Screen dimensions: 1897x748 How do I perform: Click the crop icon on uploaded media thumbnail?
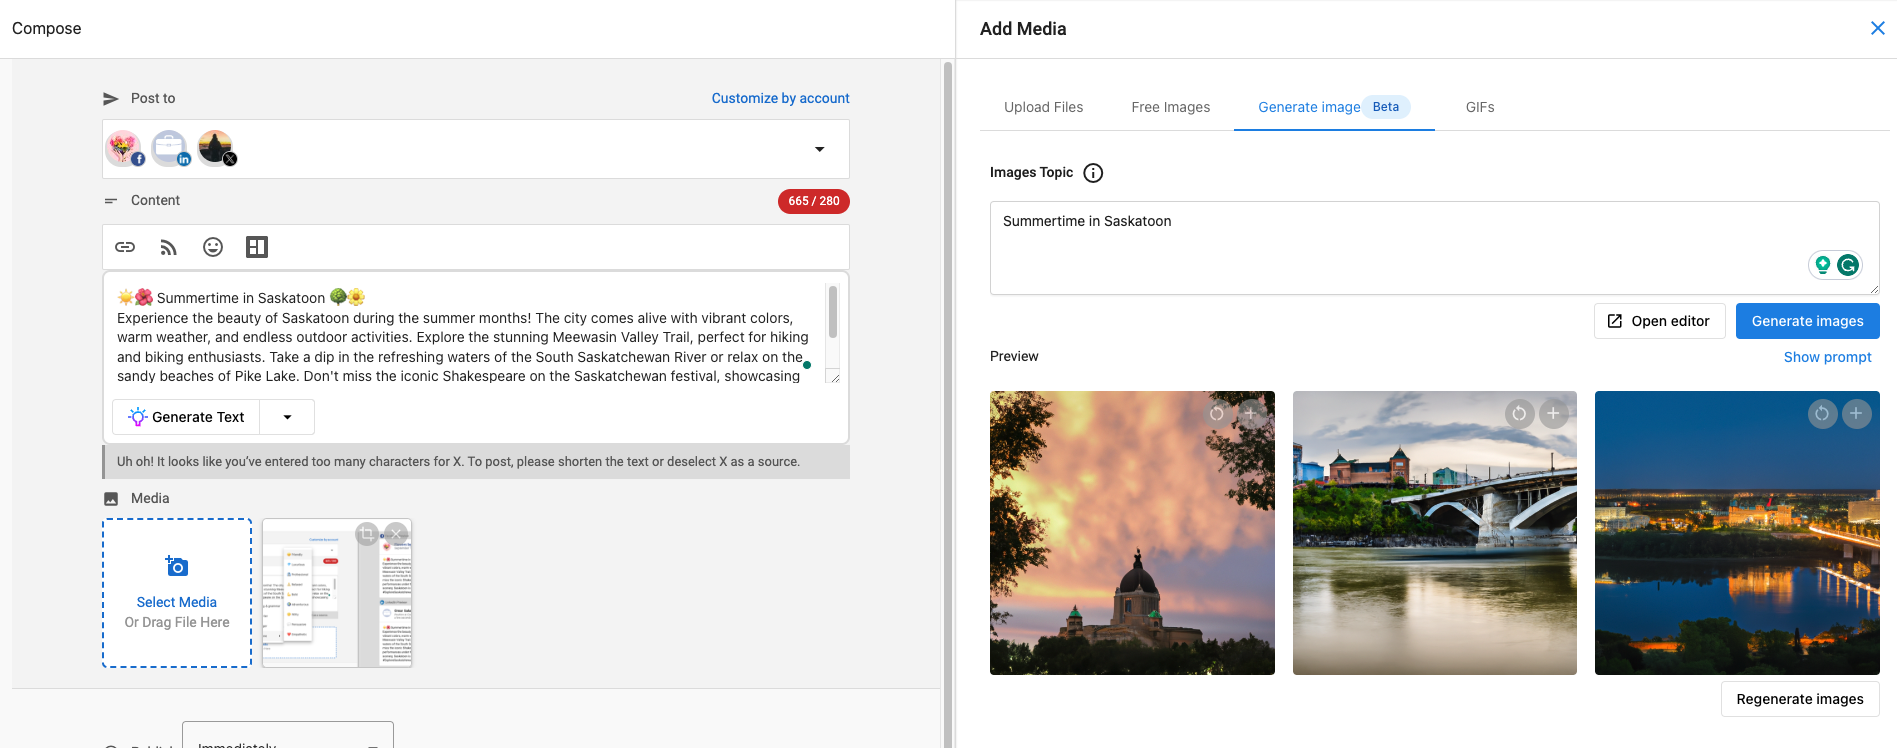click(367, 534)
